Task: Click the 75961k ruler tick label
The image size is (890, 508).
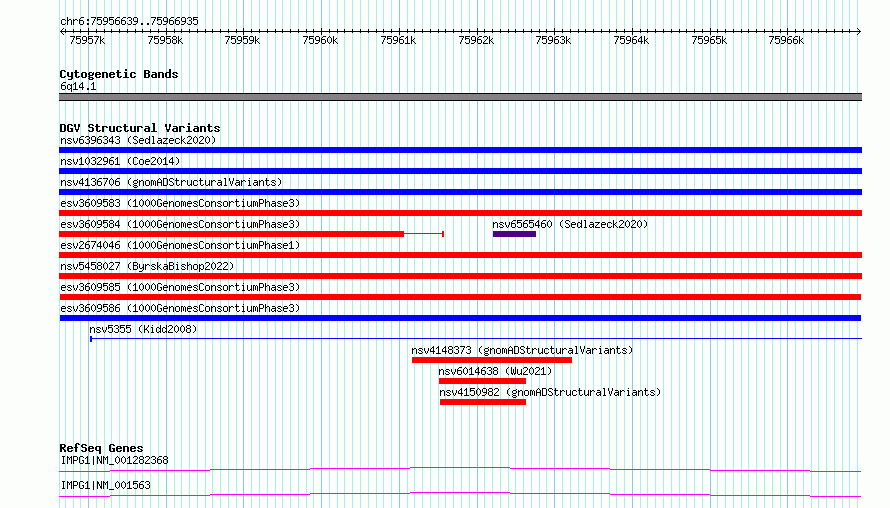Action: [x=398, y=40]
